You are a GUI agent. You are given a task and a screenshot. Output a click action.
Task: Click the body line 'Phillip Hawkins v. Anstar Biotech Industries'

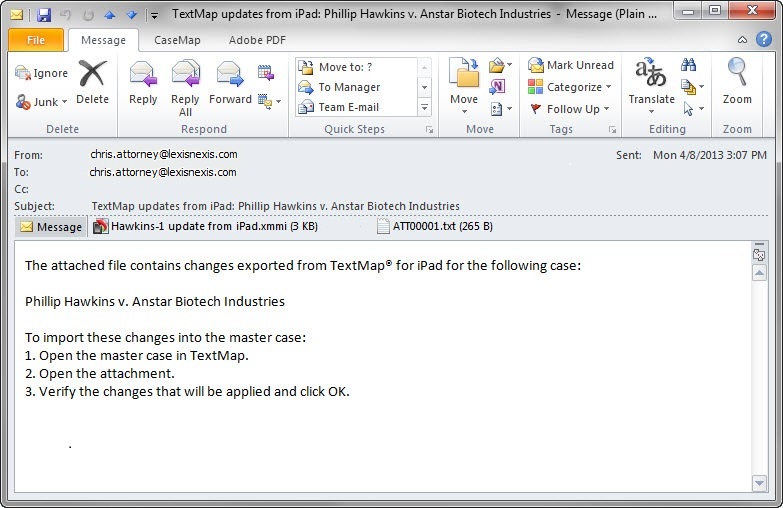pos(155,302)
